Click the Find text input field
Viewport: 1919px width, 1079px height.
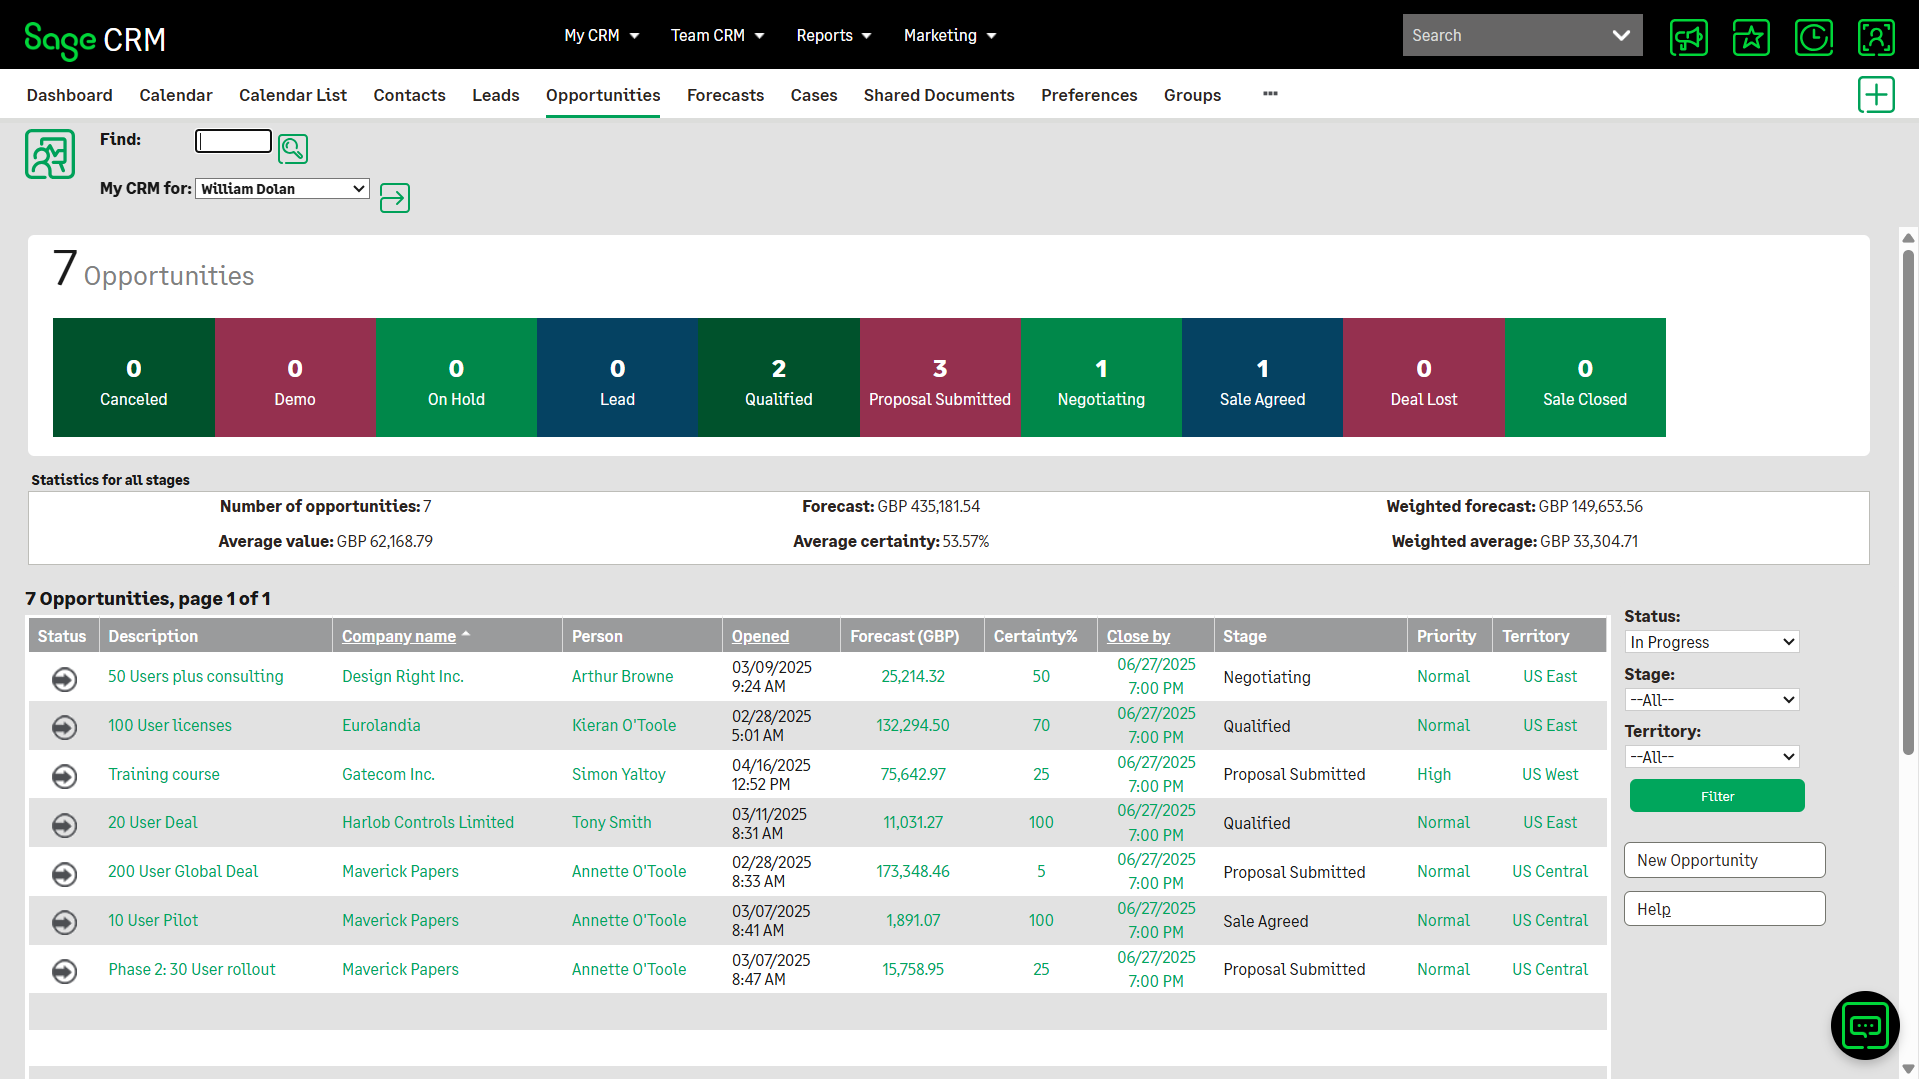coord(233,141)
